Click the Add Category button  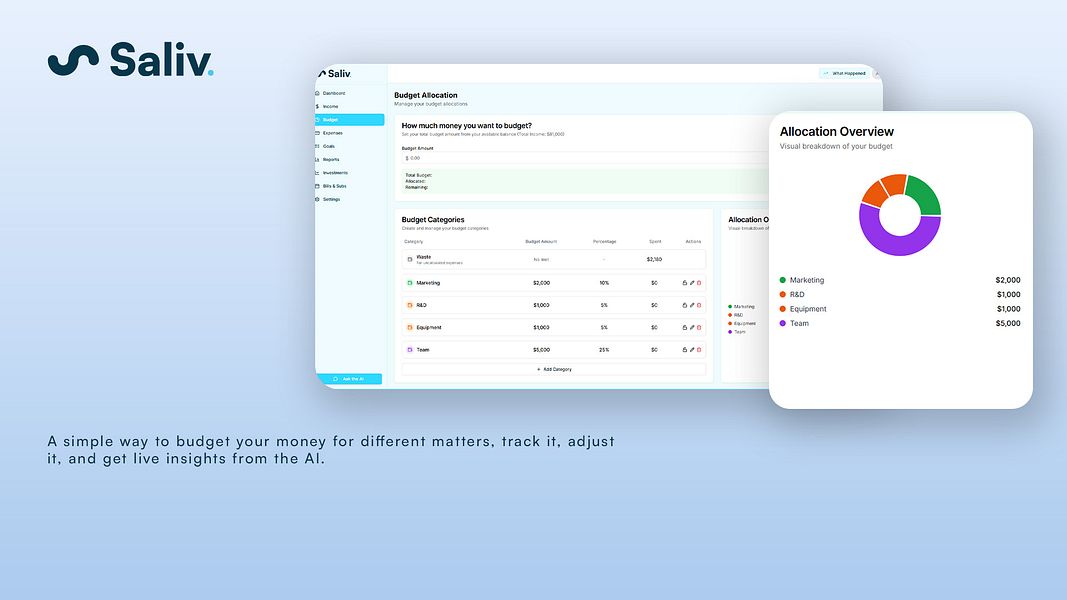[x=554, y=369]
